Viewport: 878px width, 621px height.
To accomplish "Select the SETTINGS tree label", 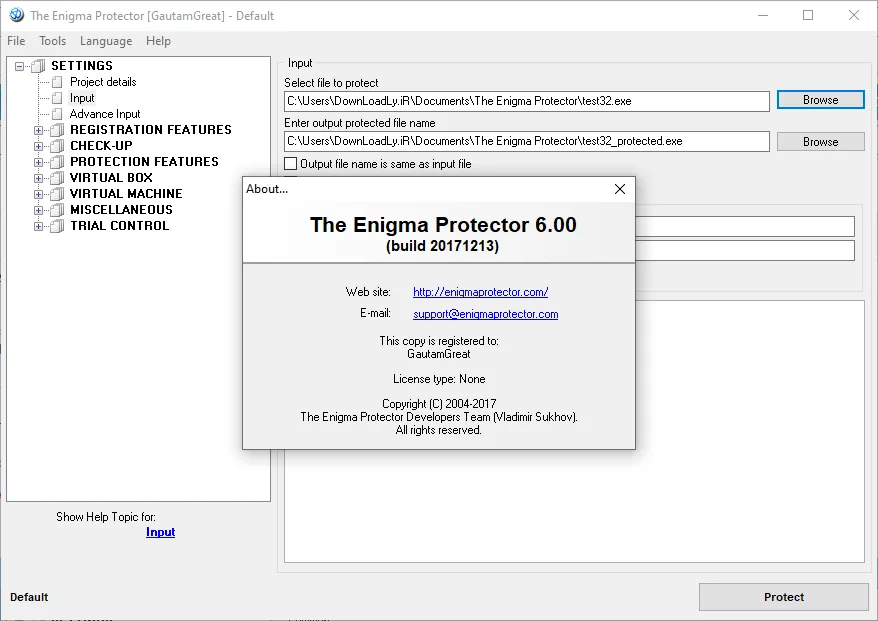I will click(82, 66).
